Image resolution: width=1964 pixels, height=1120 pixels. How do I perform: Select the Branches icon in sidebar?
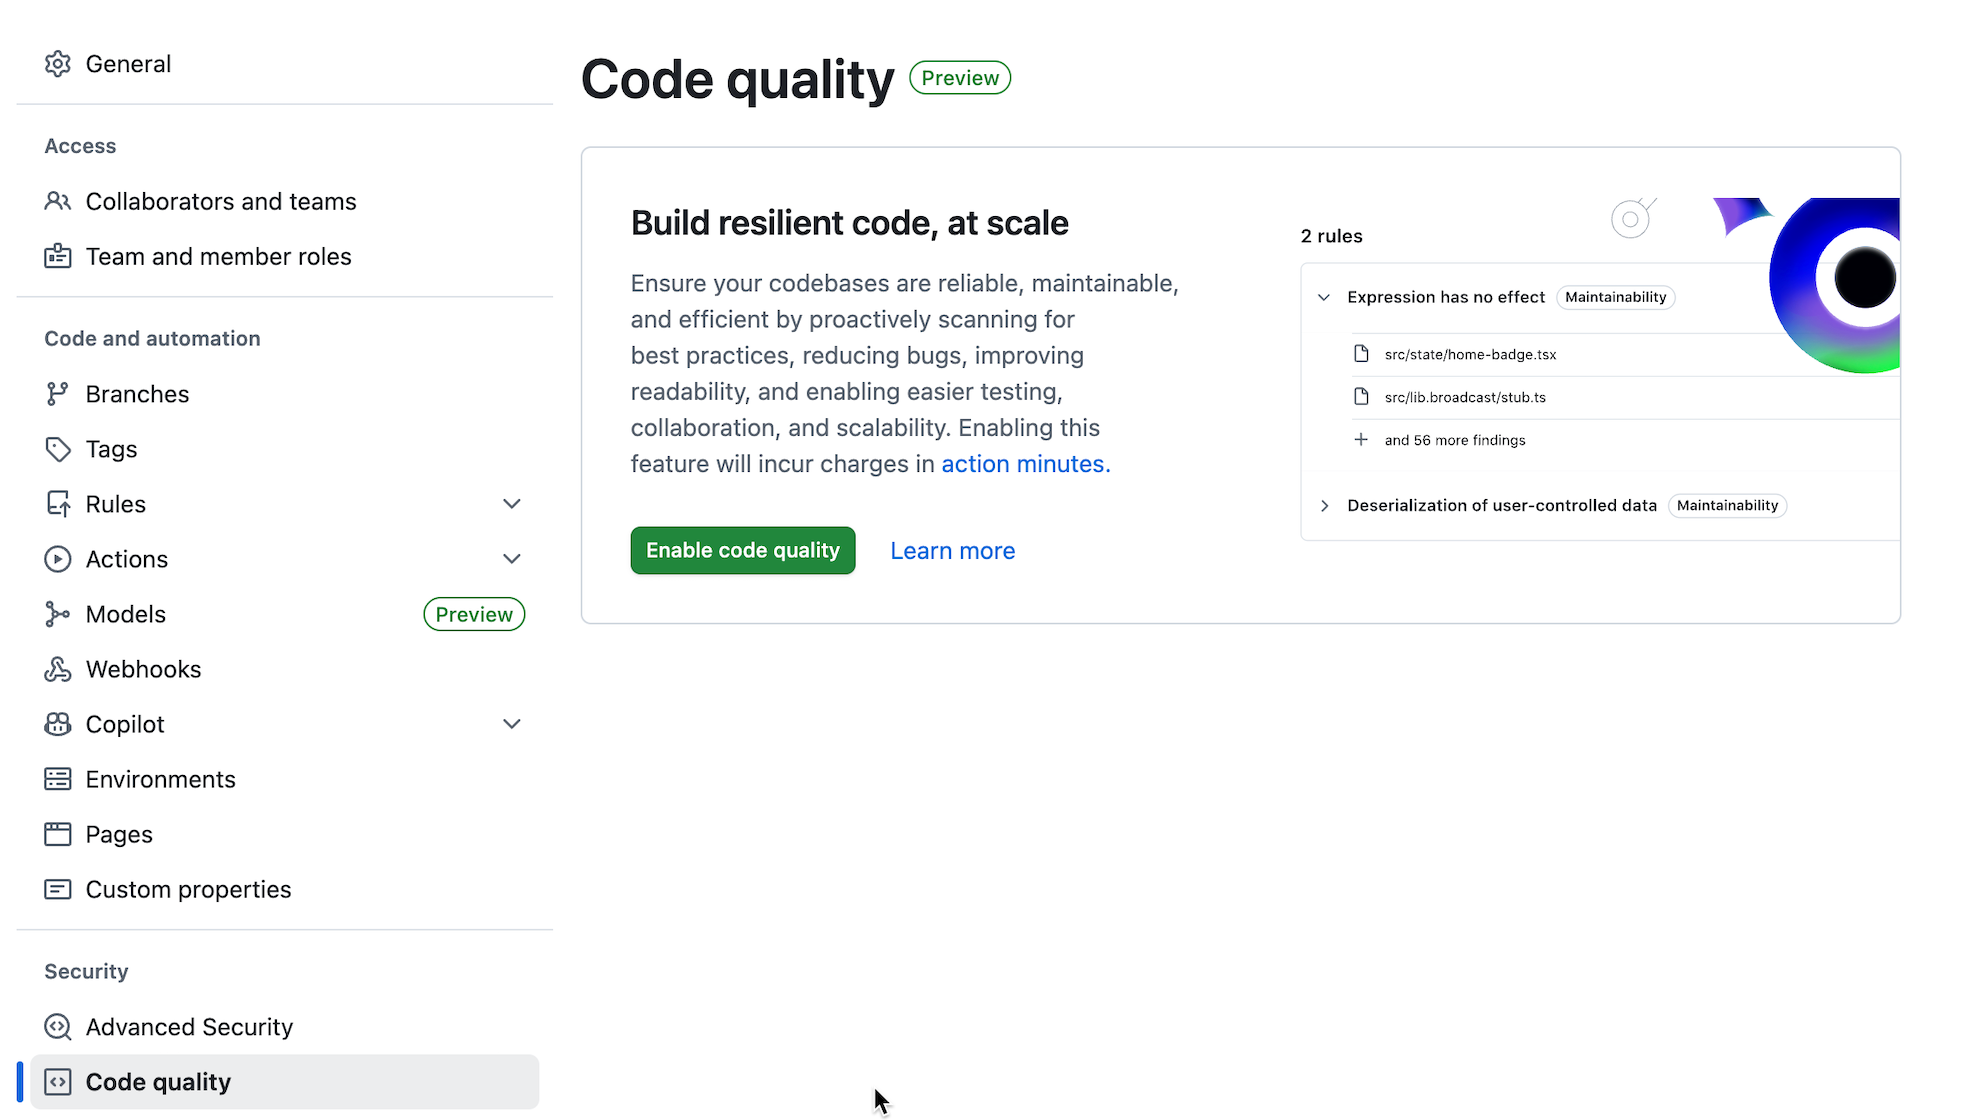coord(58,393)
